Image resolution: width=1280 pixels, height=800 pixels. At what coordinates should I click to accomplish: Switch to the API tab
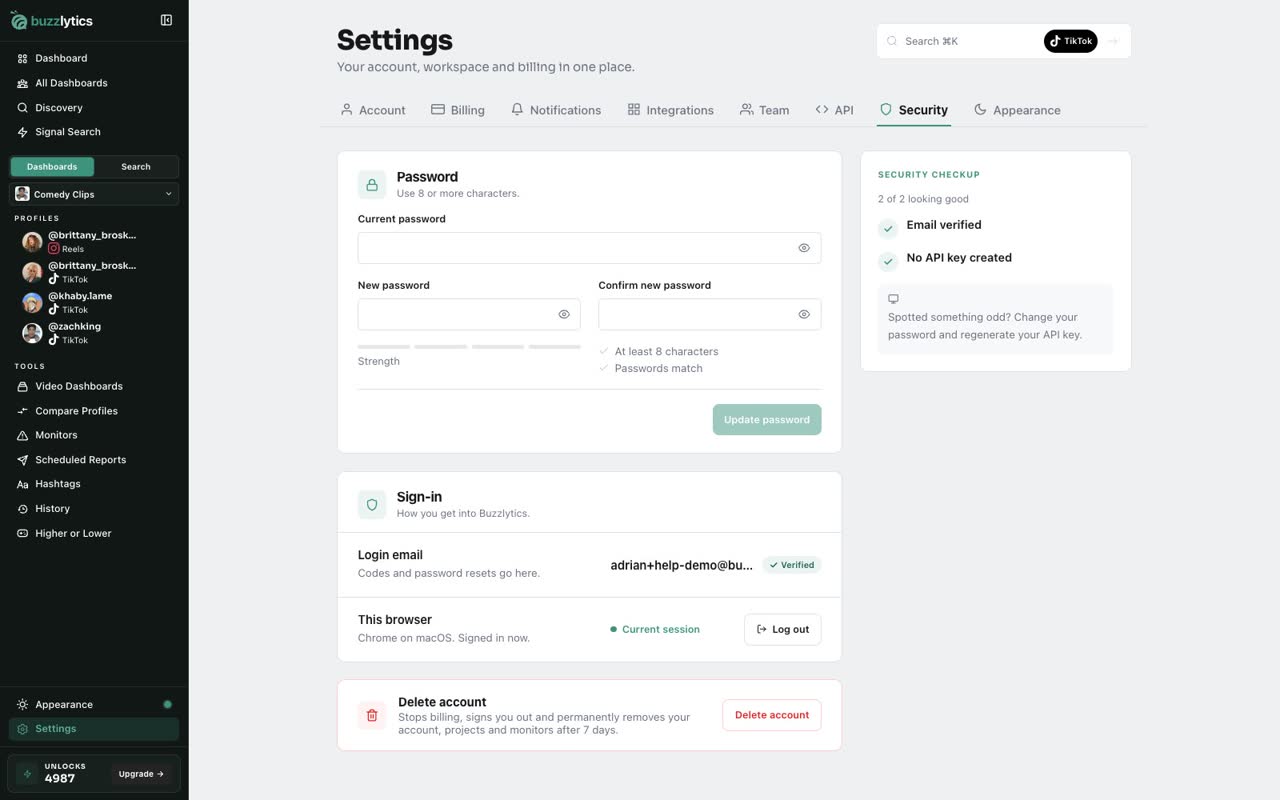[834, 110]
